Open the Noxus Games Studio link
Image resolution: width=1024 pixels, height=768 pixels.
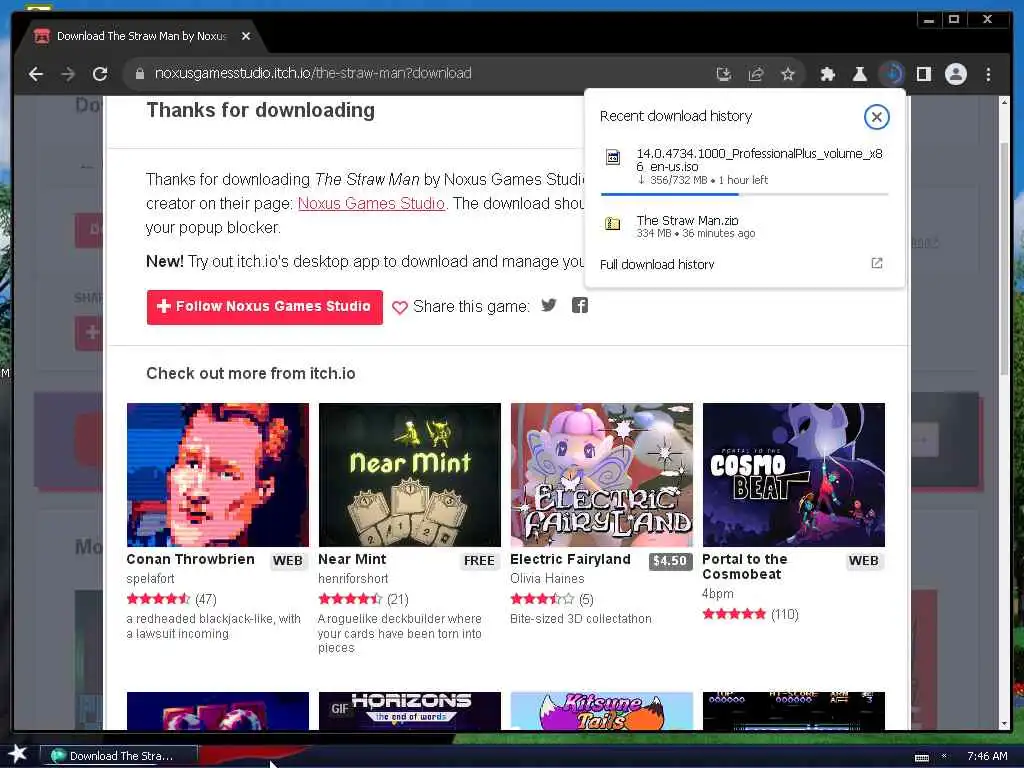coord(371,204)
